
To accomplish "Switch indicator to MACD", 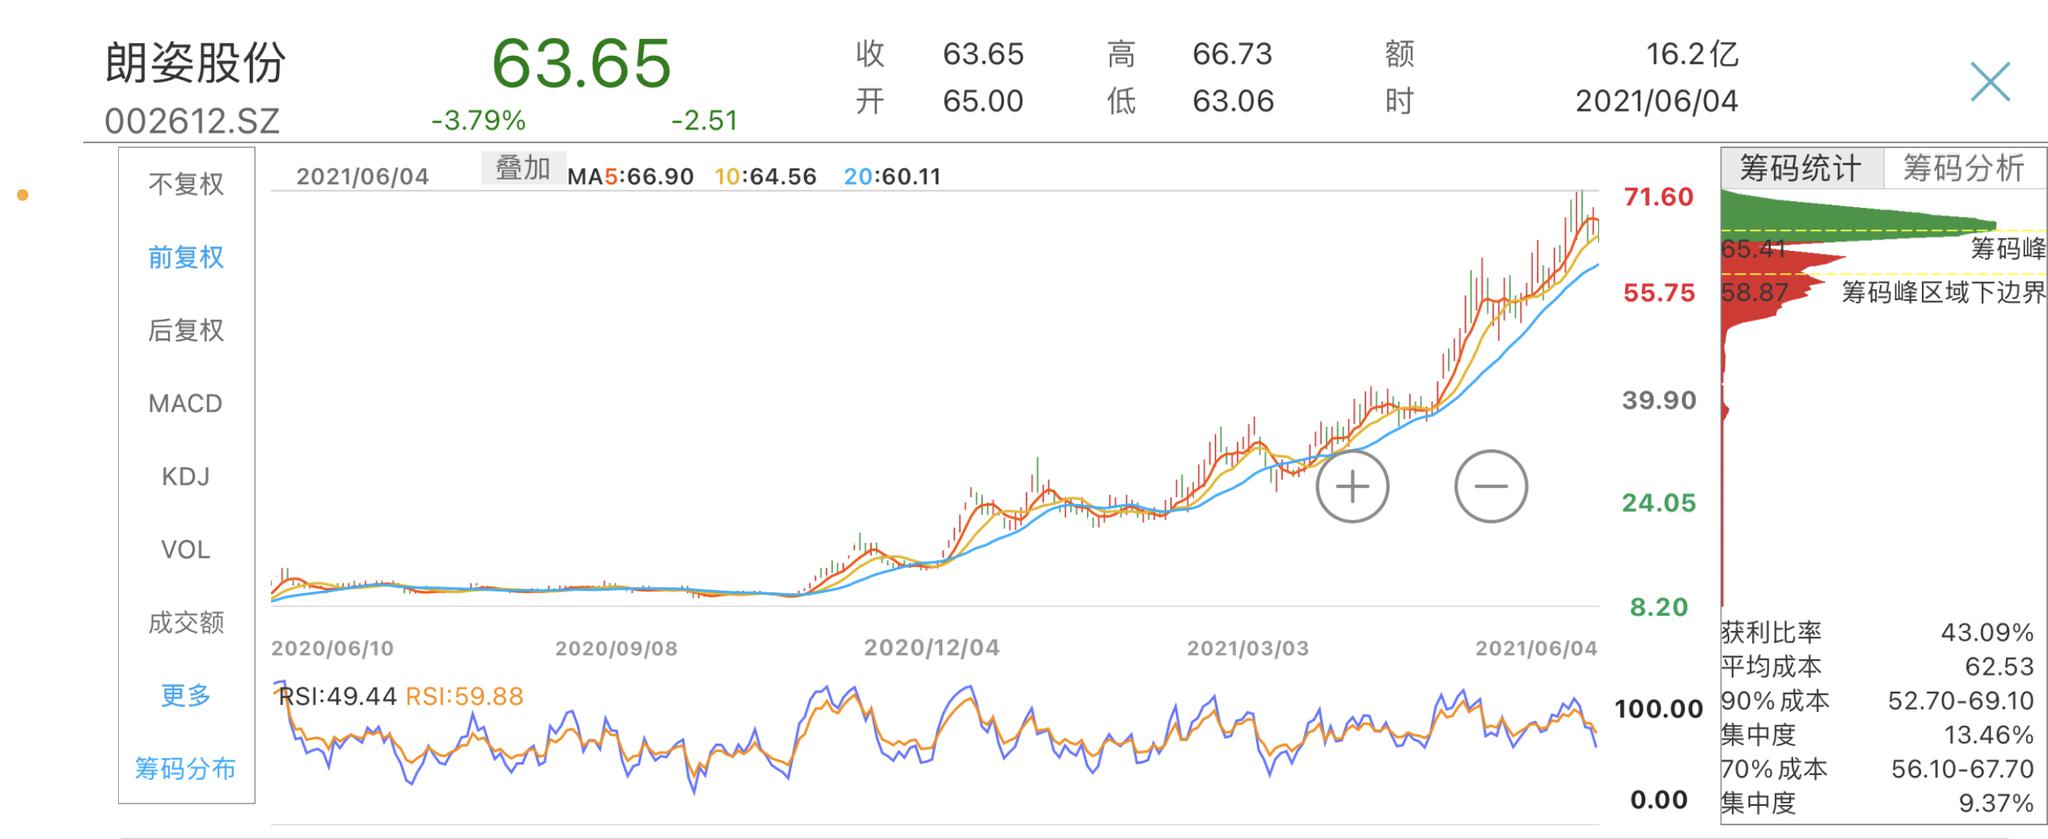I will click(186, 403).
